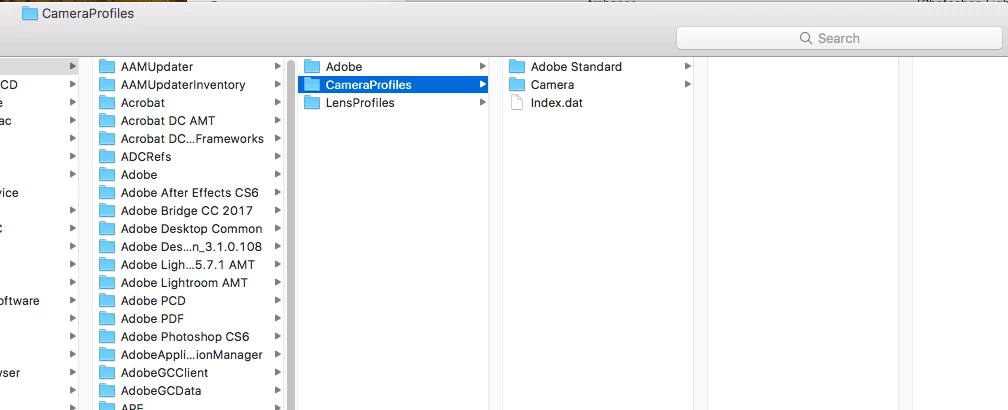Select the AAMUpdaterInventory row
Screen dimensions: 1008x410
(190, 84)
